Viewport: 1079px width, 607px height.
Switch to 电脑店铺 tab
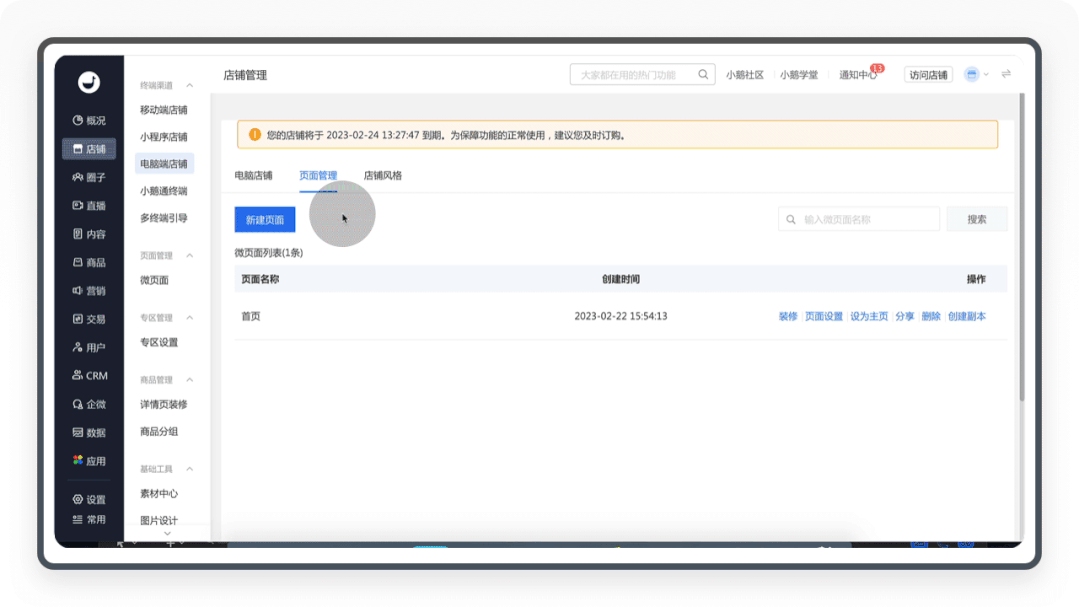pos(253,175)
